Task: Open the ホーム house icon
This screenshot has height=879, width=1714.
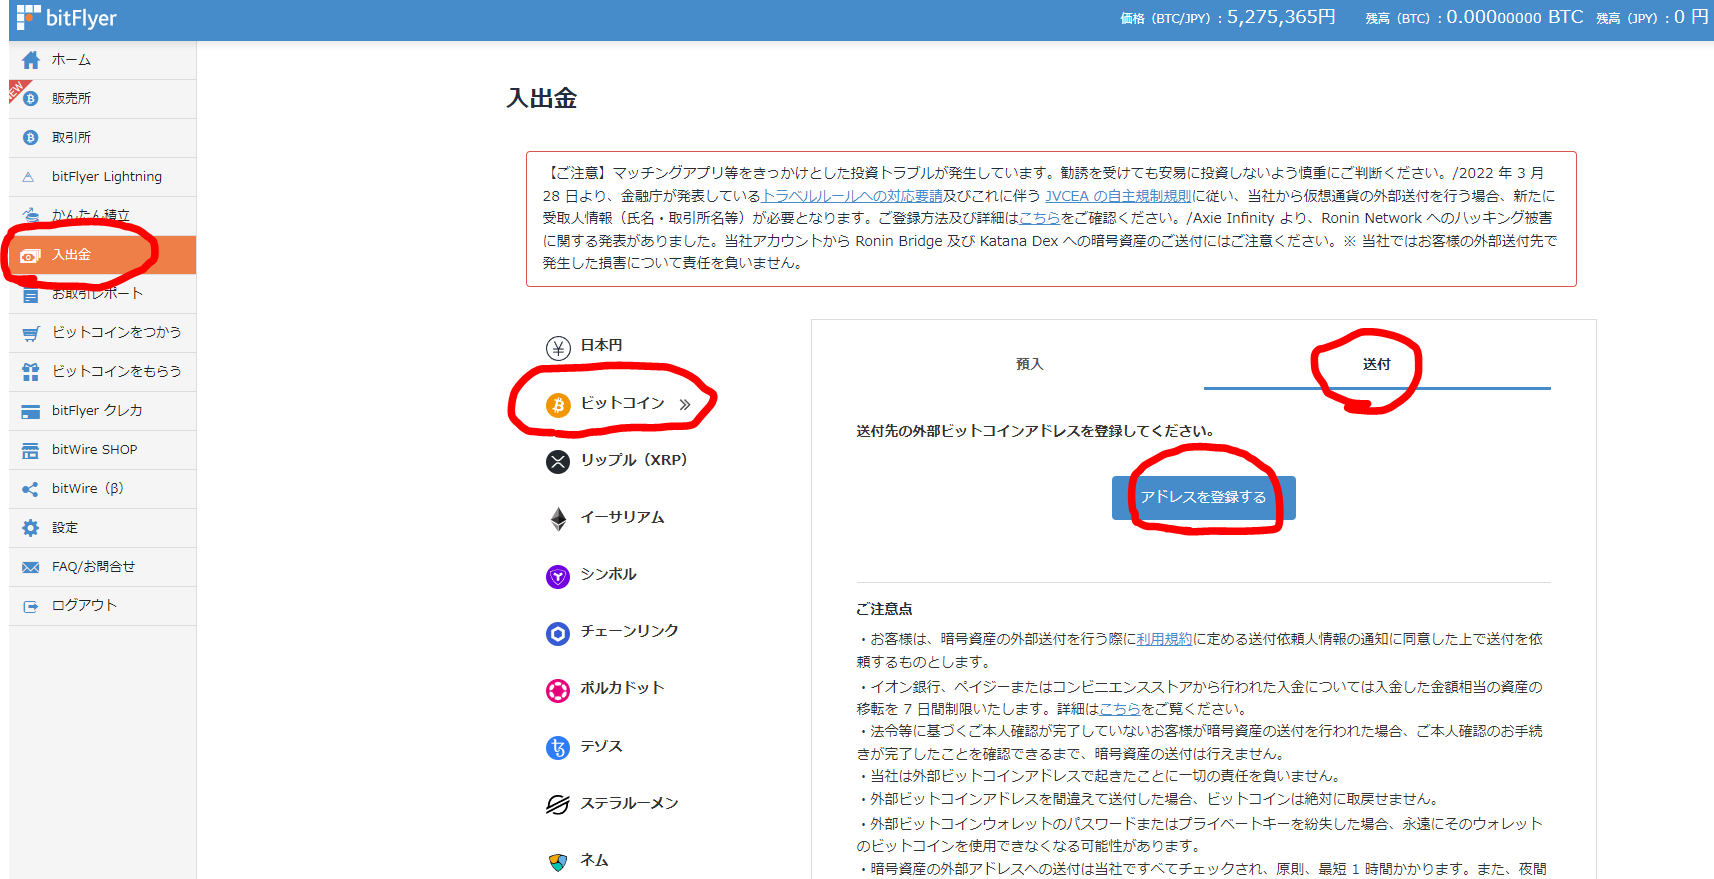Action: click(x=31, y=60)
